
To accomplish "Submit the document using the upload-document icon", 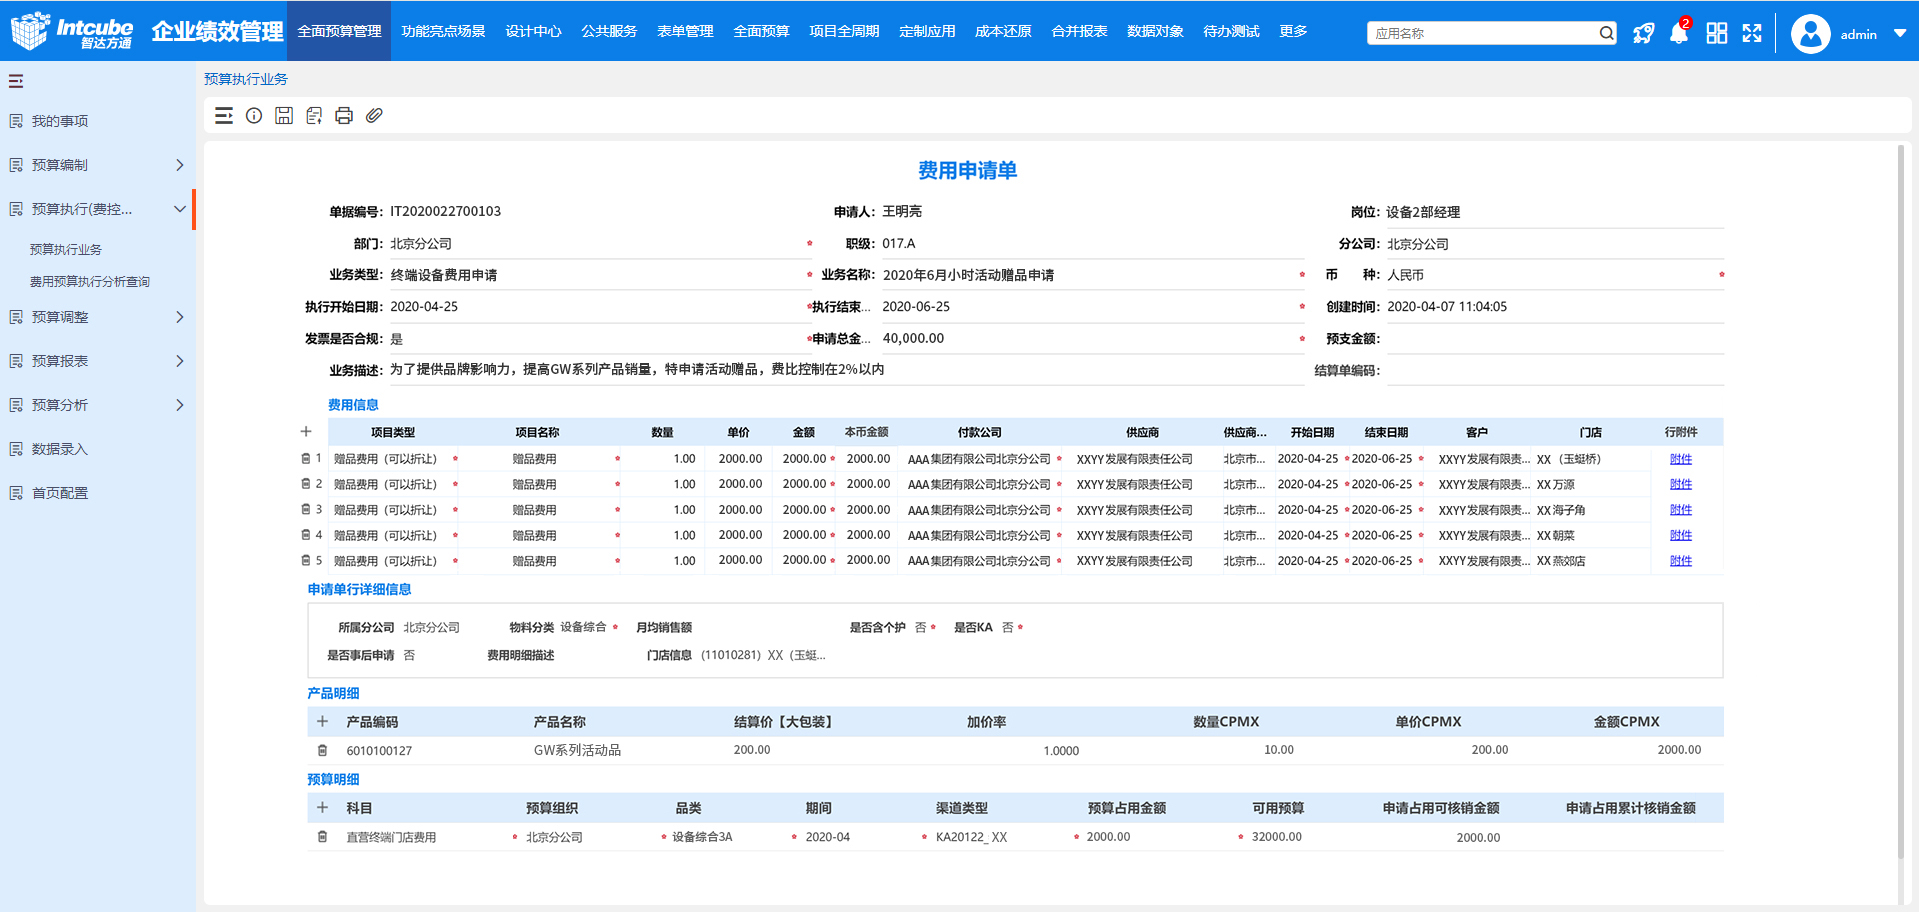I will pyautogui.click(x=313, y=115).
